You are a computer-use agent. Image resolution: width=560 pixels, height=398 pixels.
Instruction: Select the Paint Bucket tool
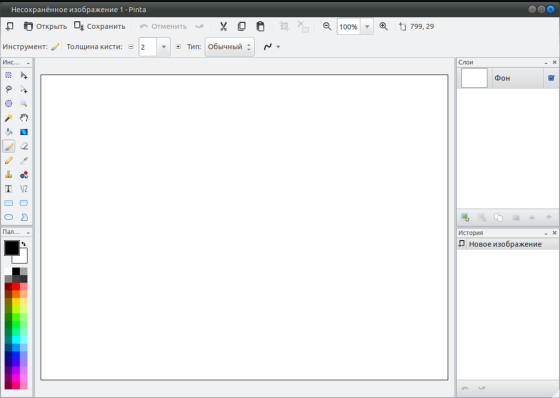tap(9, 132)
